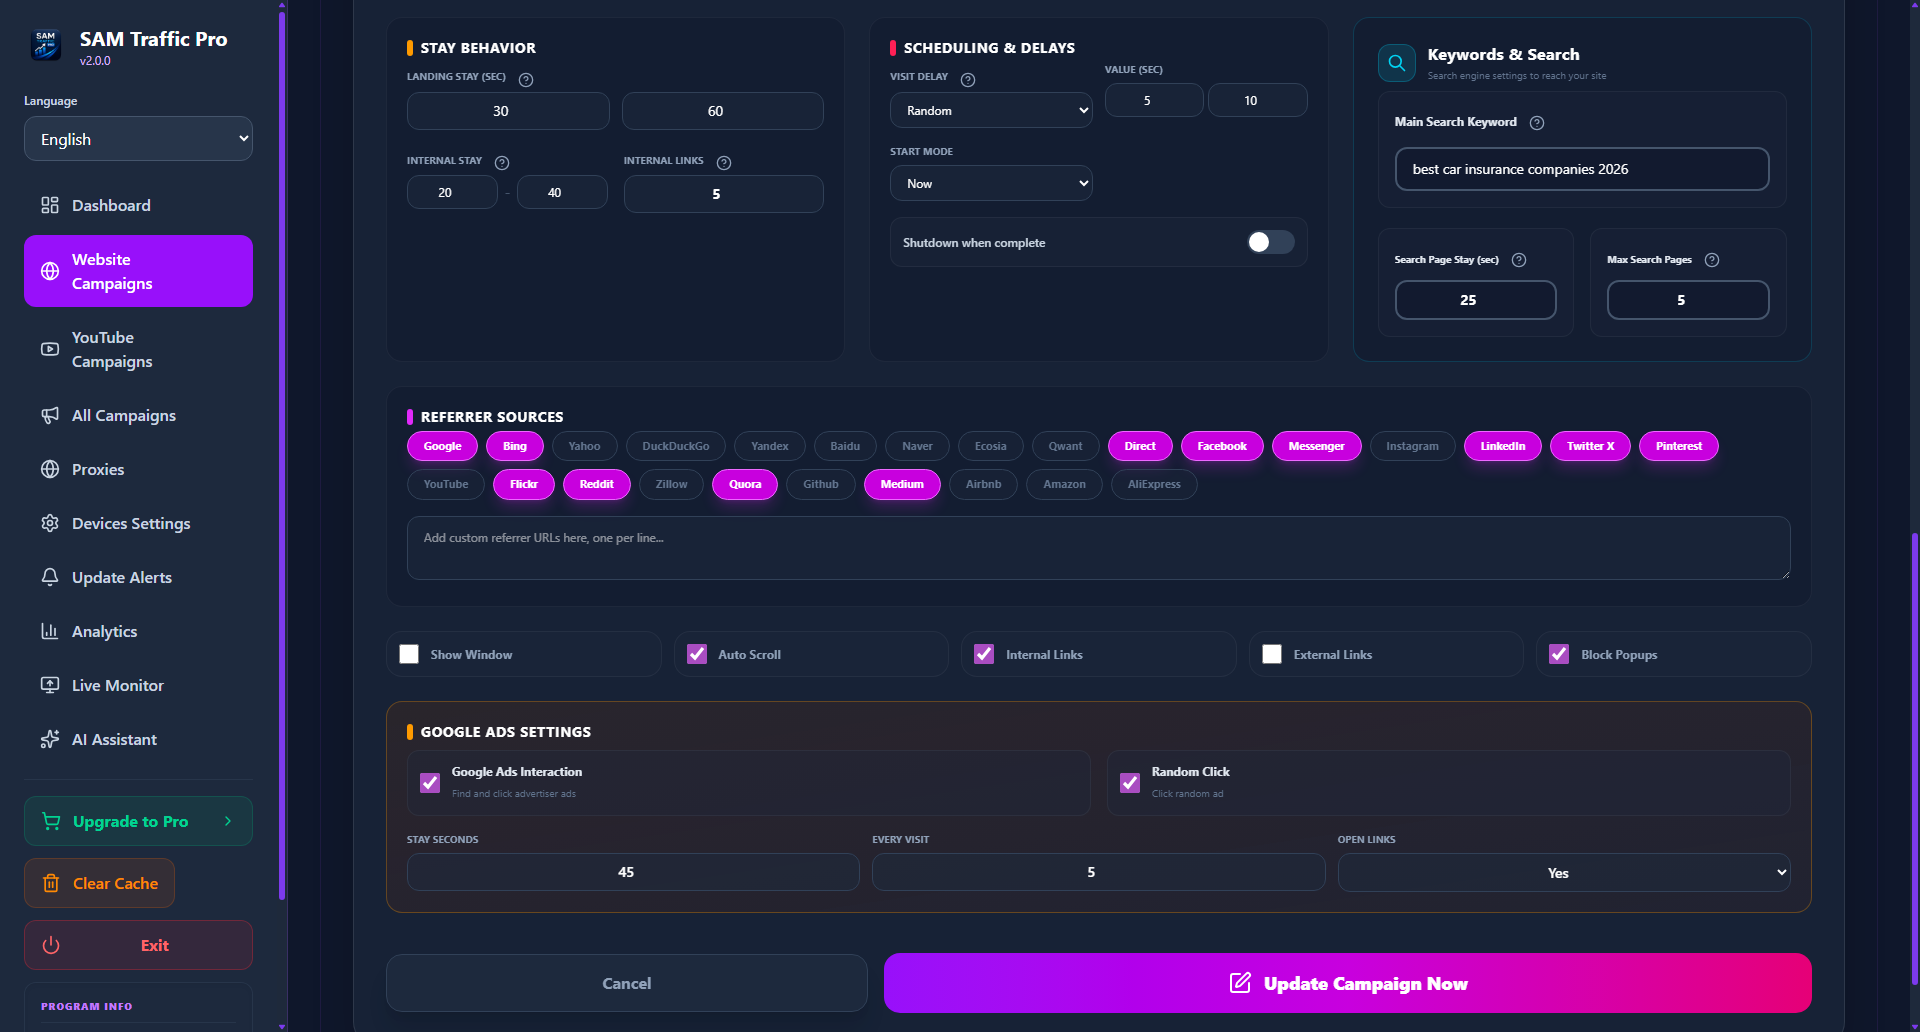Deselect the Pinterest referrer source
This screenshot has height=1032, width=1920.
[1678, 446]
